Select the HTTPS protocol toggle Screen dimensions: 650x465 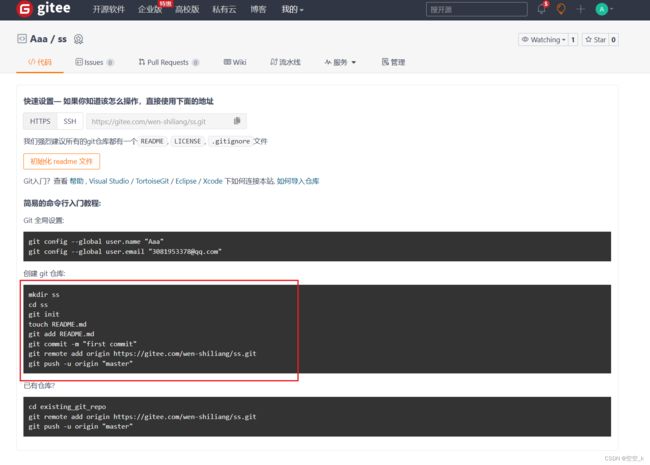(40, 121)
